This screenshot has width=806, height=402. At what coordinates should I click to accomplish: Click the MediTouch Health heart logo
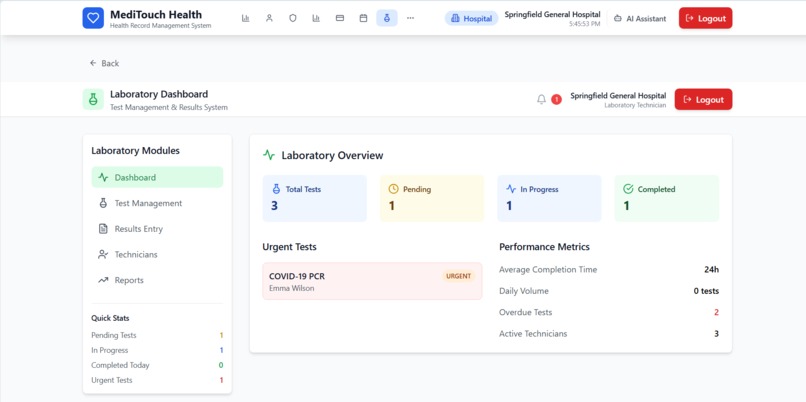click(93, 18)
